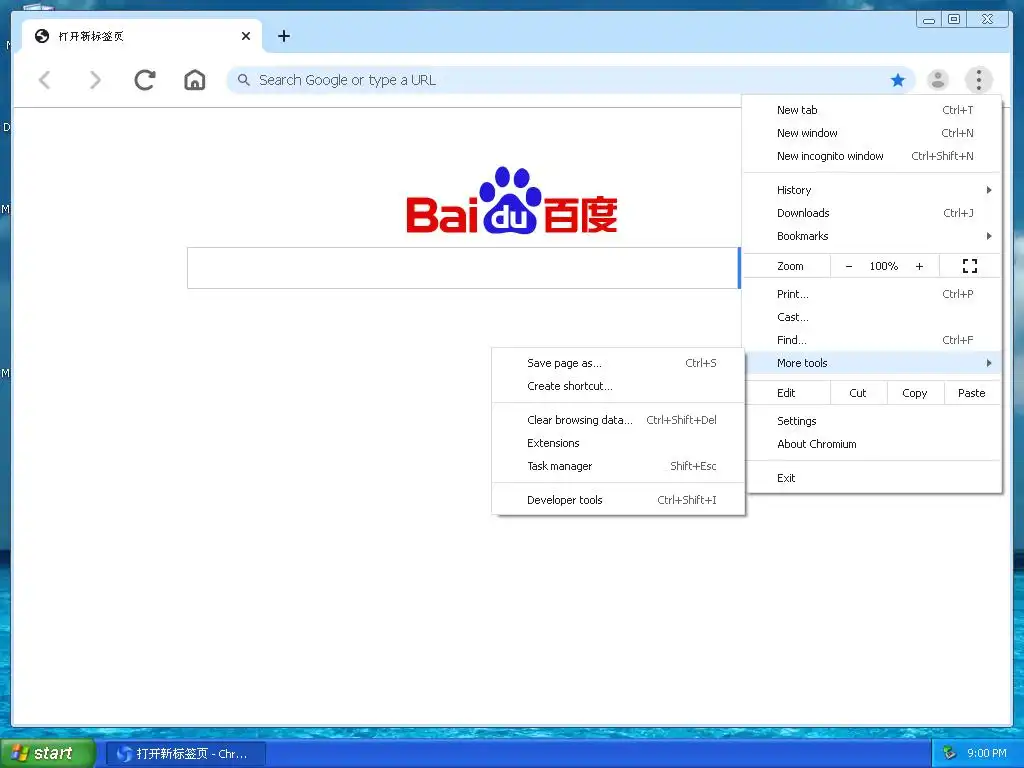Screen dimensions: 1024x768
Task: Click the three-dot Chromium menu button
Action: click(x=978, y=80)
